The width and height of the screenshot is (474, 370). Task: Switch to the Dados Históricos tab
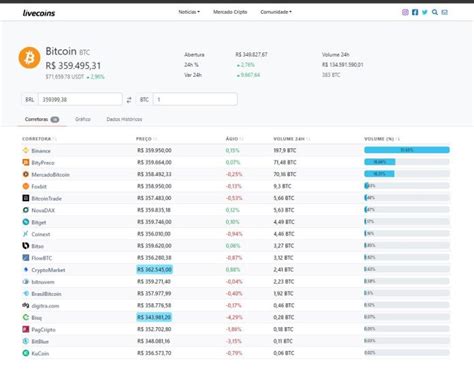[x=124, y=119]
